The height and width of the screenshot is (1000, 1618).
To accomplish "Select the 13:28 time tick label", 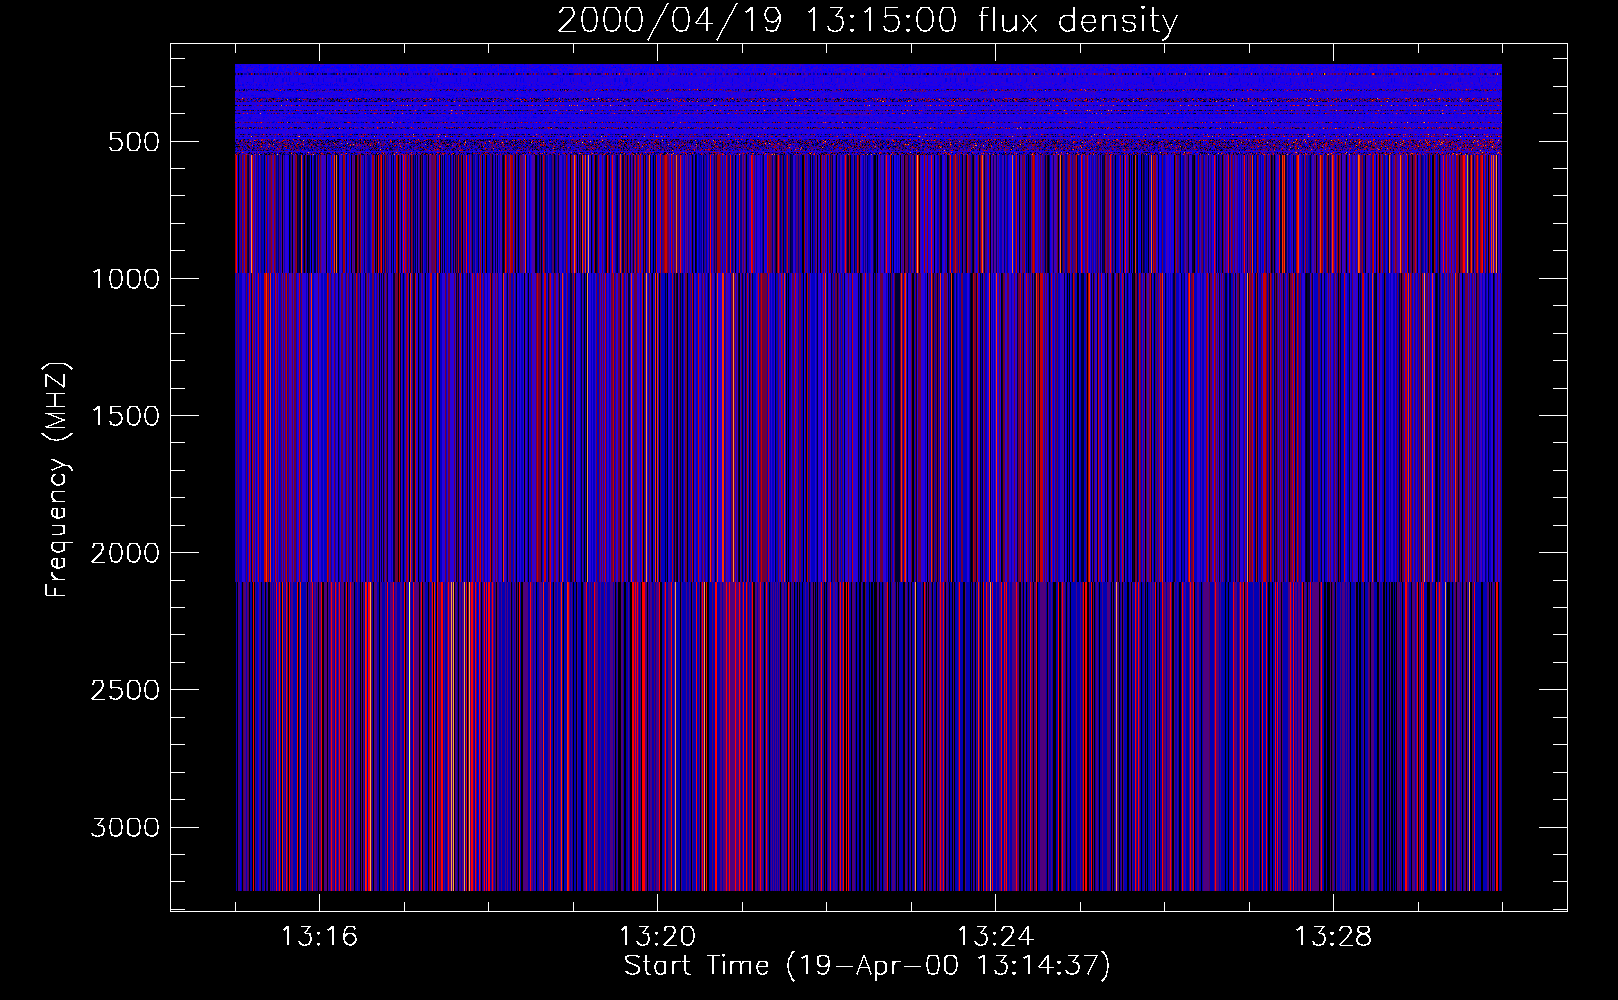I will pos(1333,937).
